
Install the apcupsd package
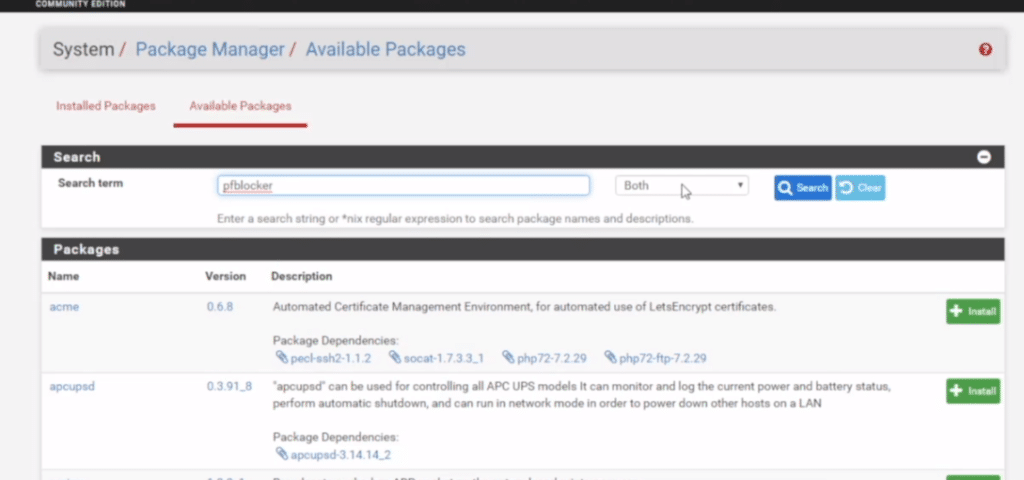(x=972, y=390)
